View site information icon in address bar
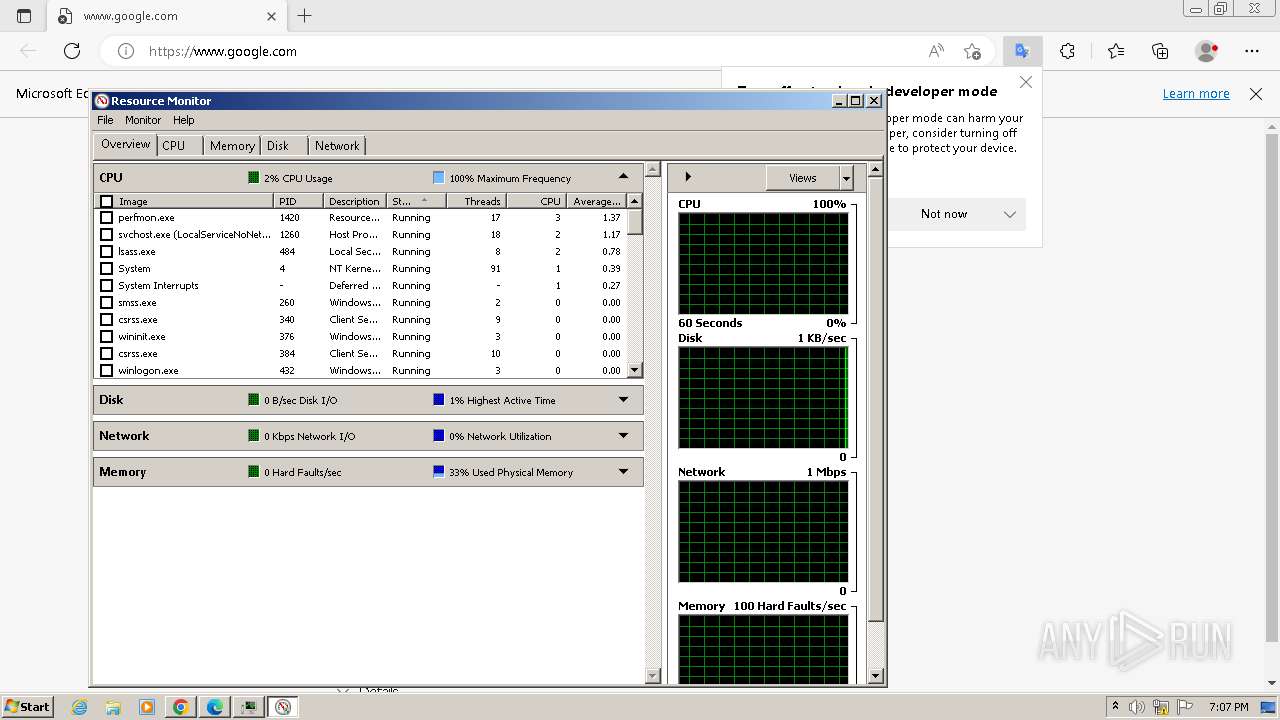Viewport: 1280px width, 720px height. [126, 51]
